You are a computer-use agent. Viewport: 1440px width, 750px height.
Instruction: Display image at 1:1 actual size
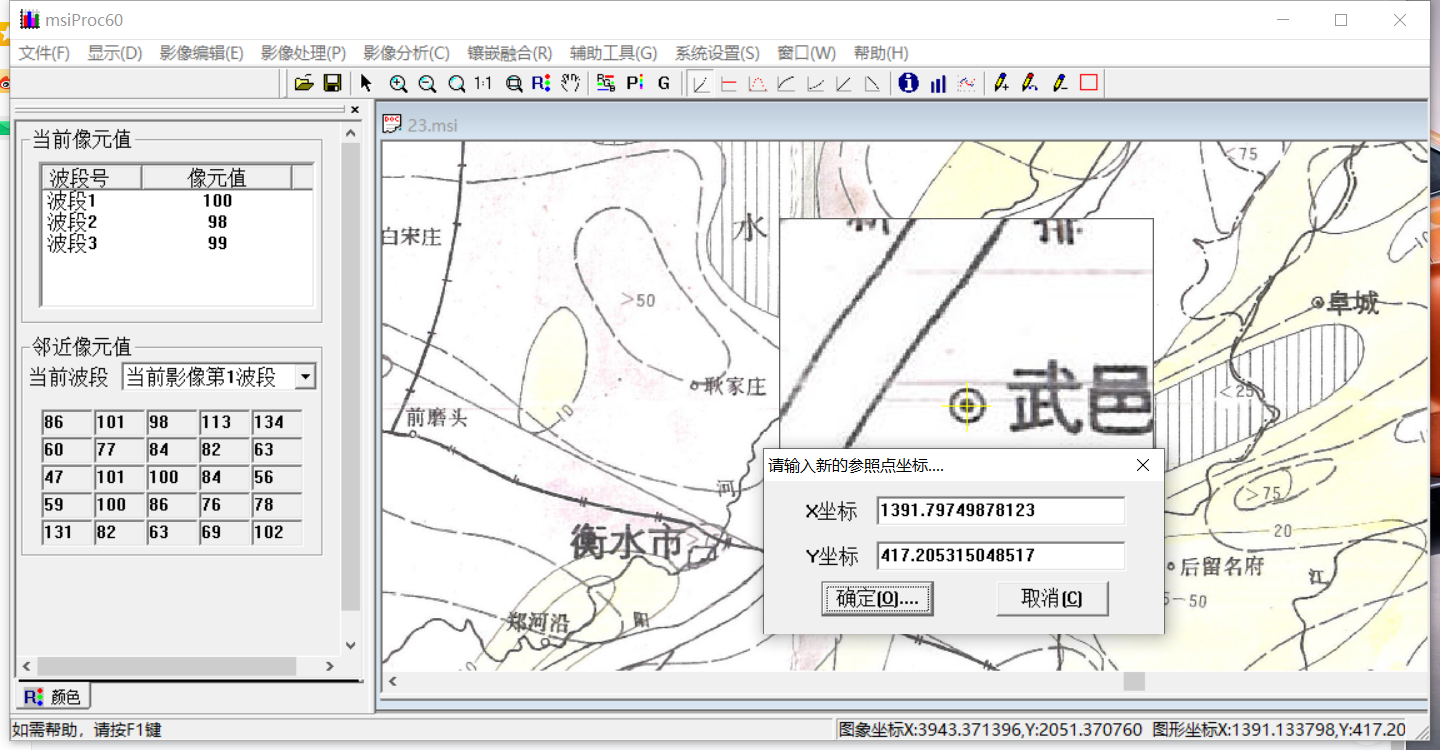click(x=481, y=83)
